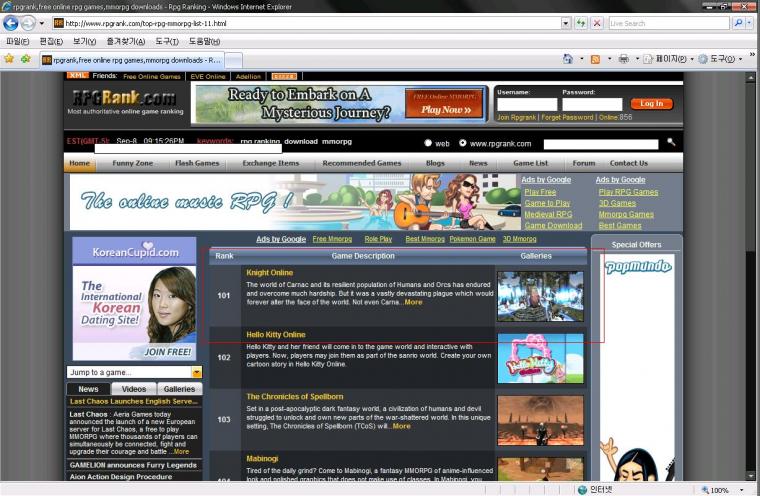Open the 파일(F) menu
Screen dimensions: 760x496
(x=18, y=42)
